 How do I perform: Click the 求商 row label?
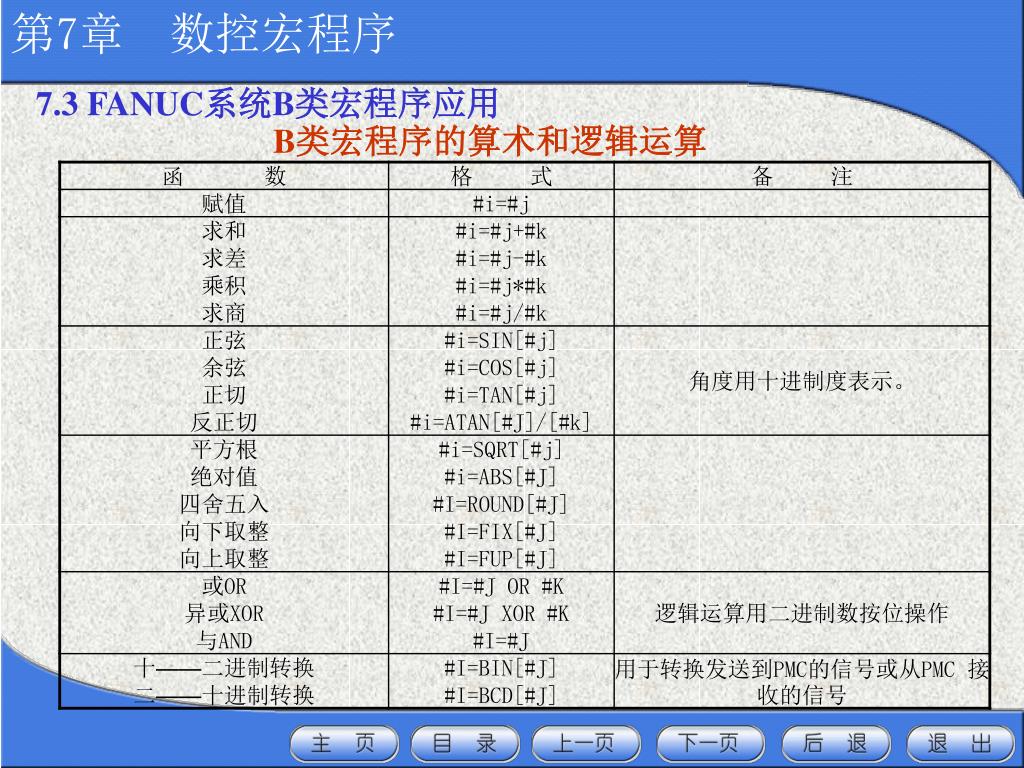[x=224, y=313]
